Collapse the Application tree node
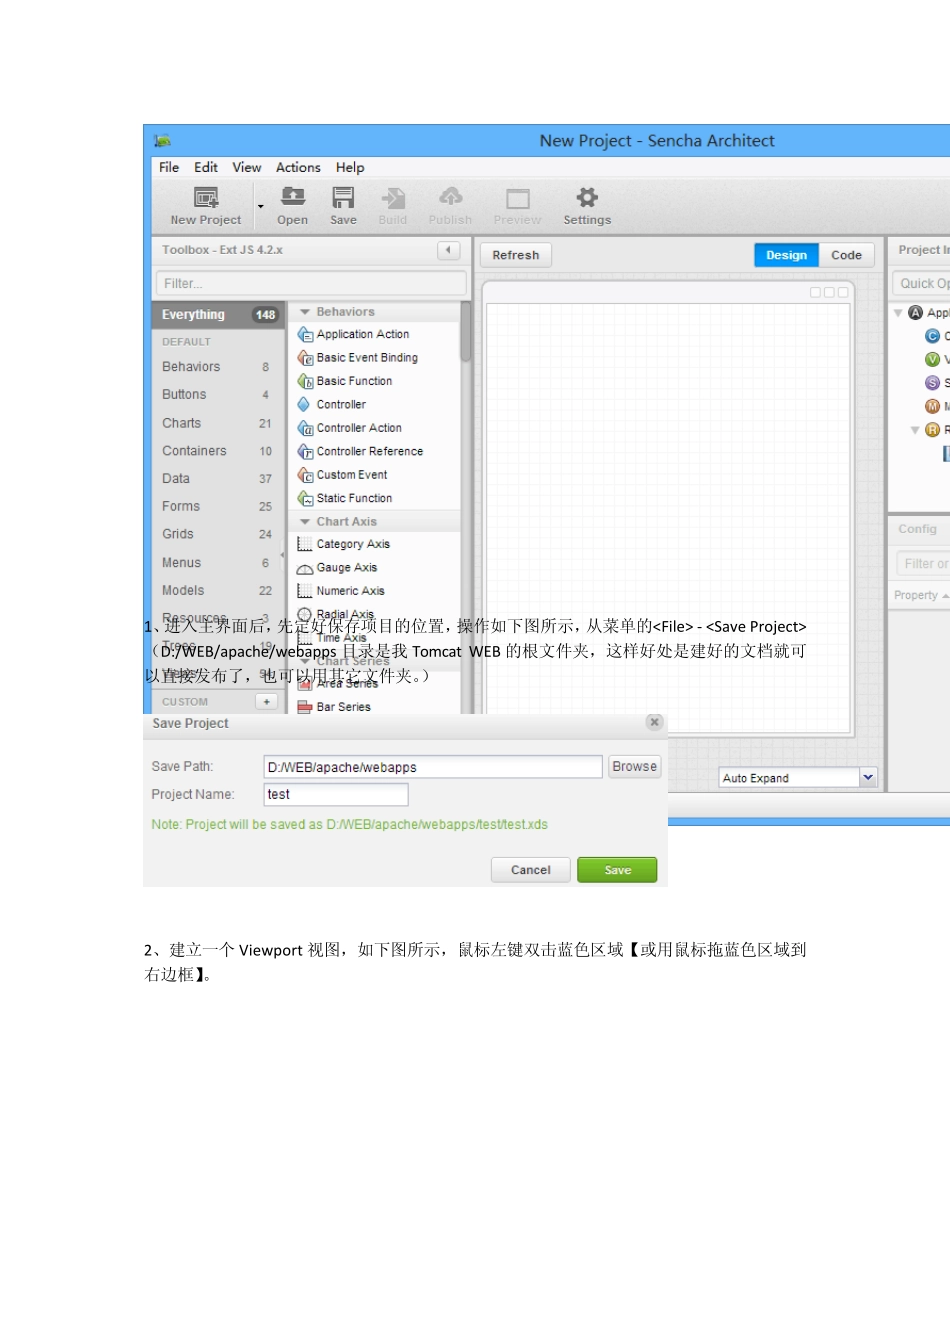Screen dimensions: 950x1344 [x=898, y=313]
